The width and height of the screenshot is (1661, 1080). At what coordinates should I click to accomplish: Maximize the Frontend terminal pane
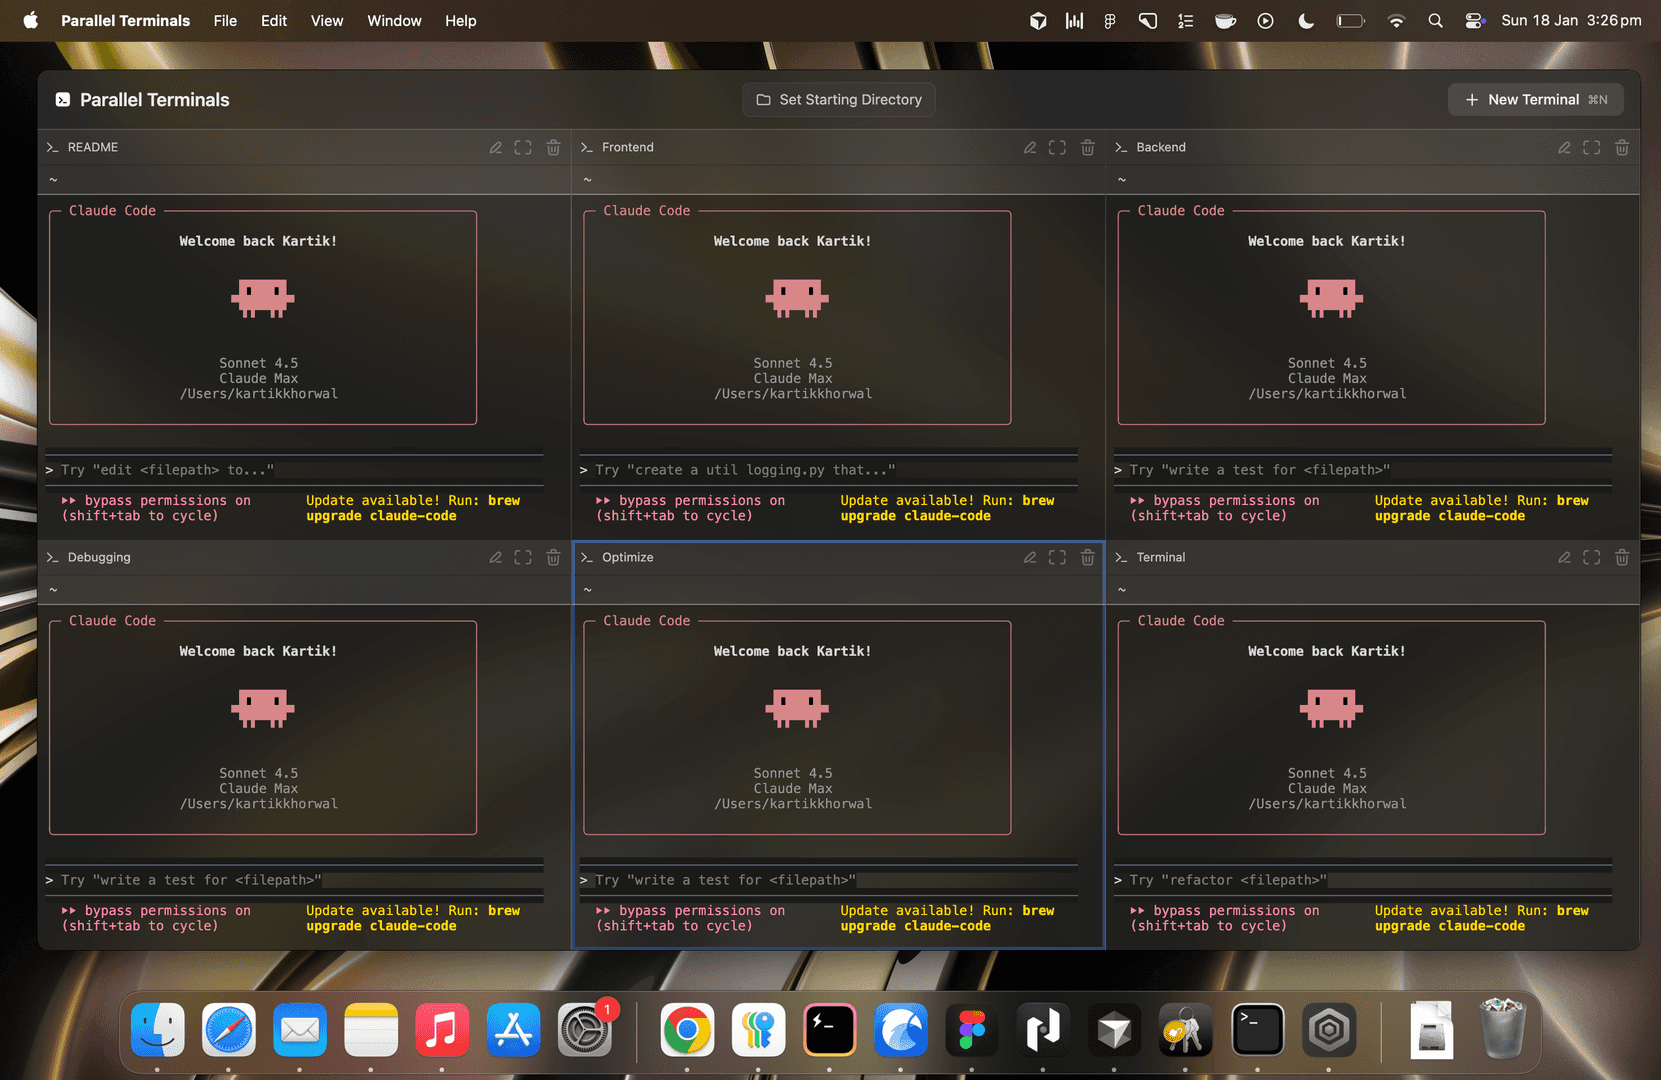[x=1057, y=148]
